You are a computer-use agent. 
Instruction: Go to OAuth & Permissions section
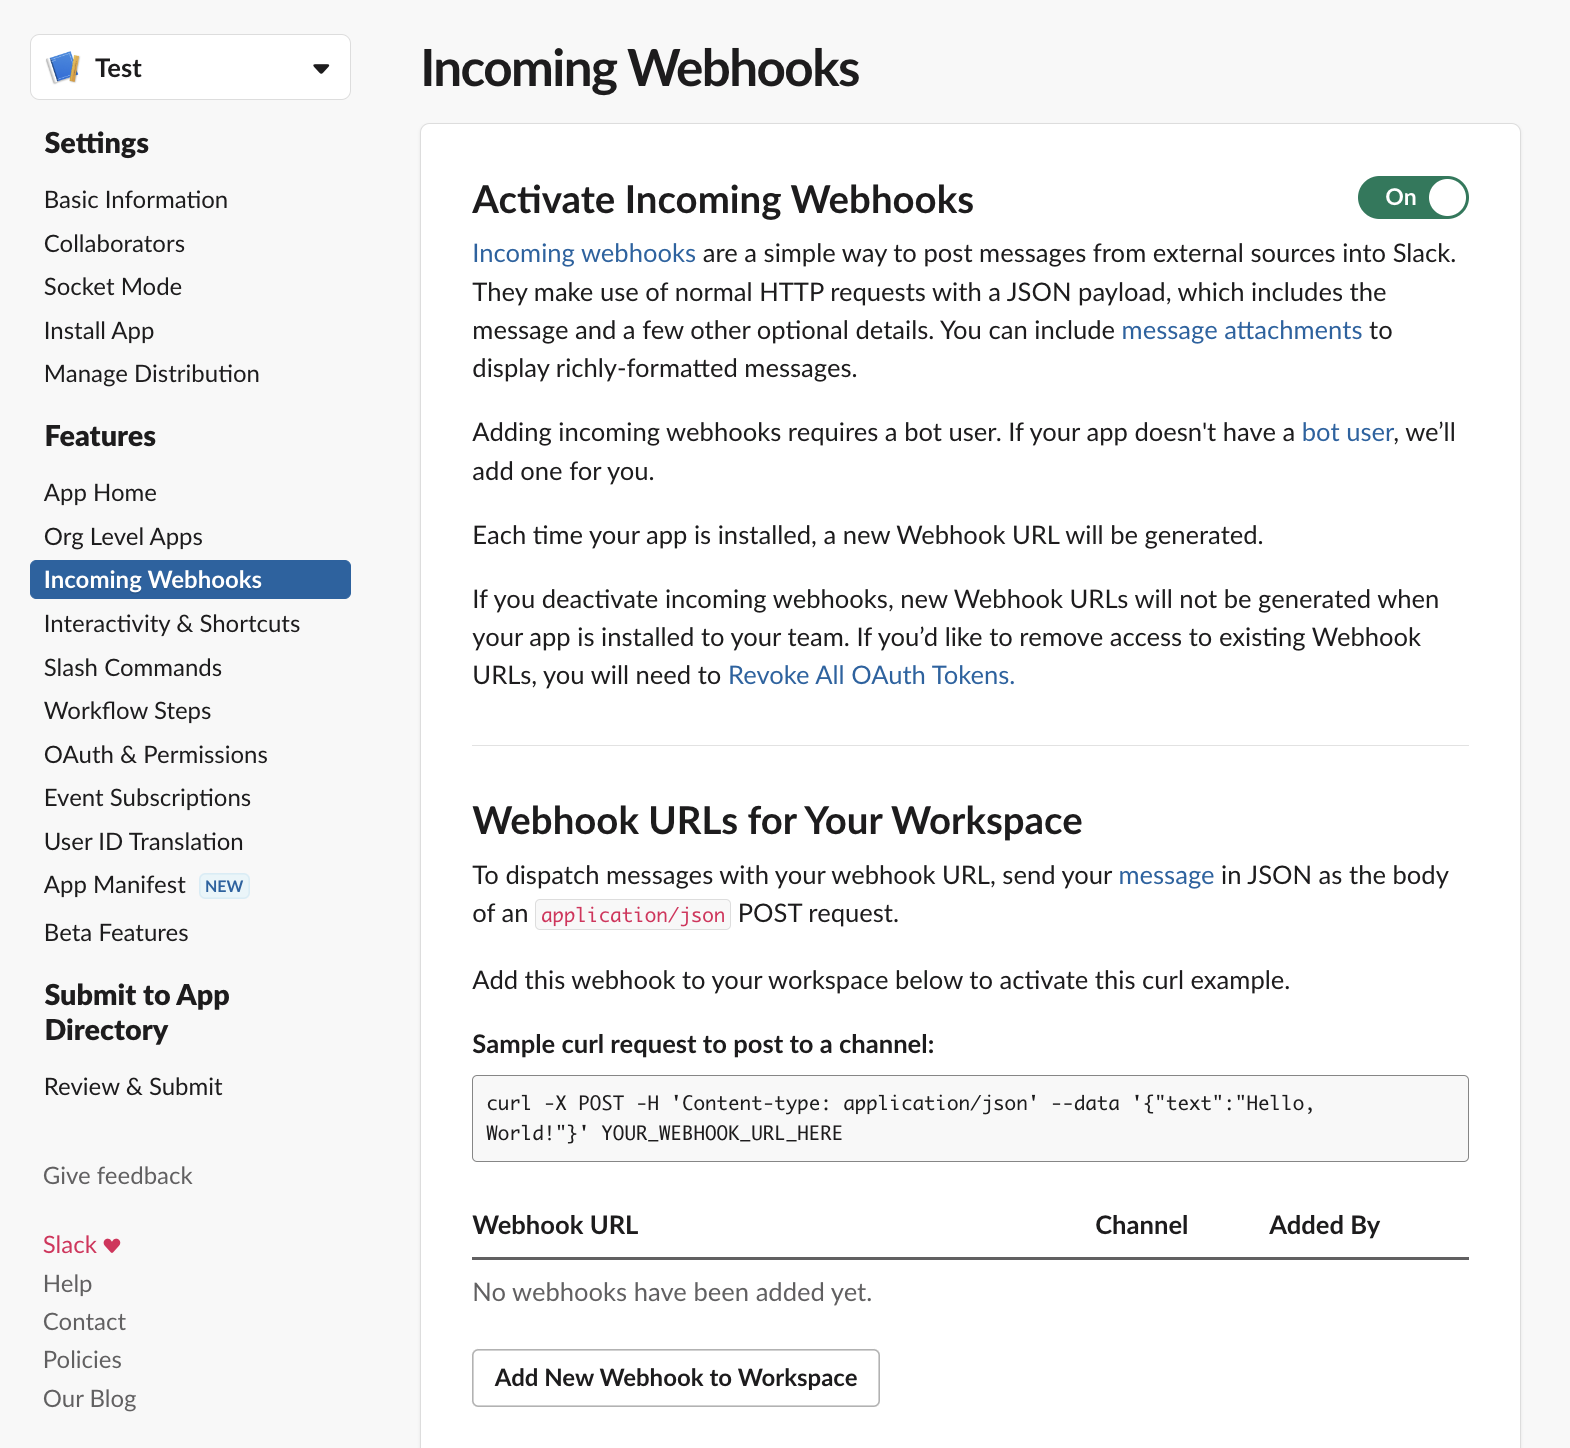[x=156, y=755]
